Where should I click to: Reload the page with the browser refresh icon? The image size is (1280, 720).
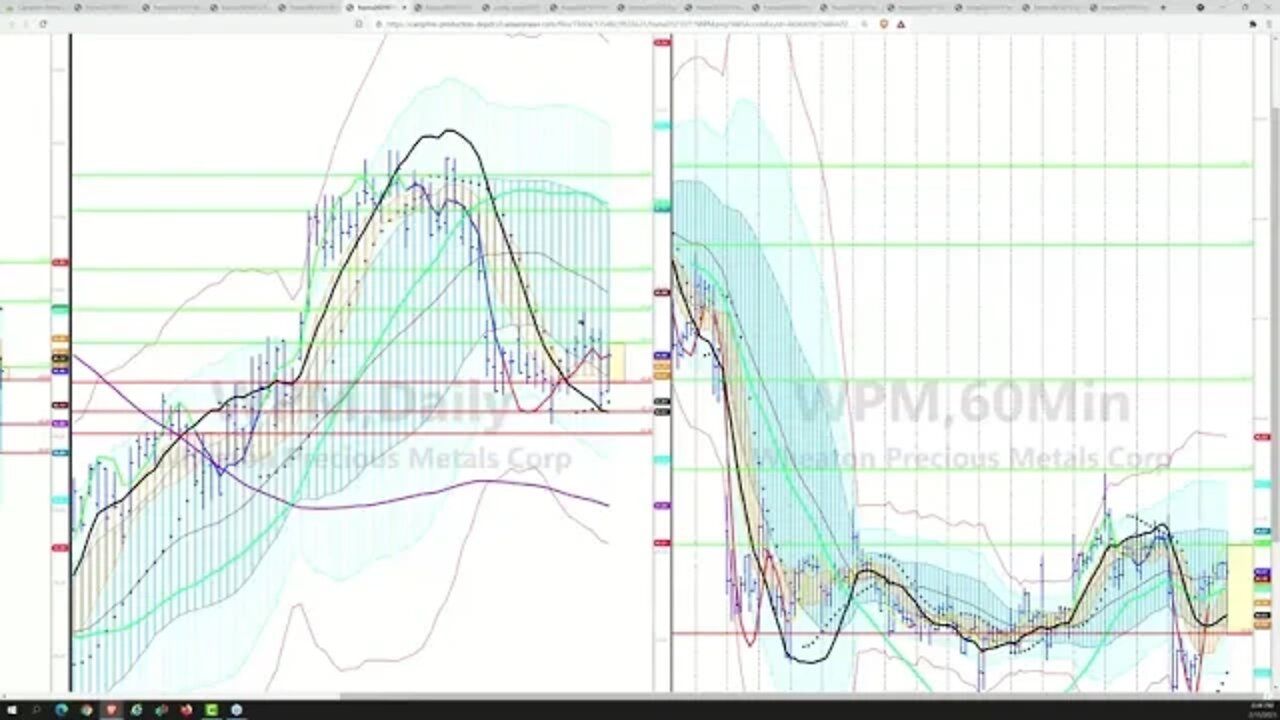click(x=42, y=23)
